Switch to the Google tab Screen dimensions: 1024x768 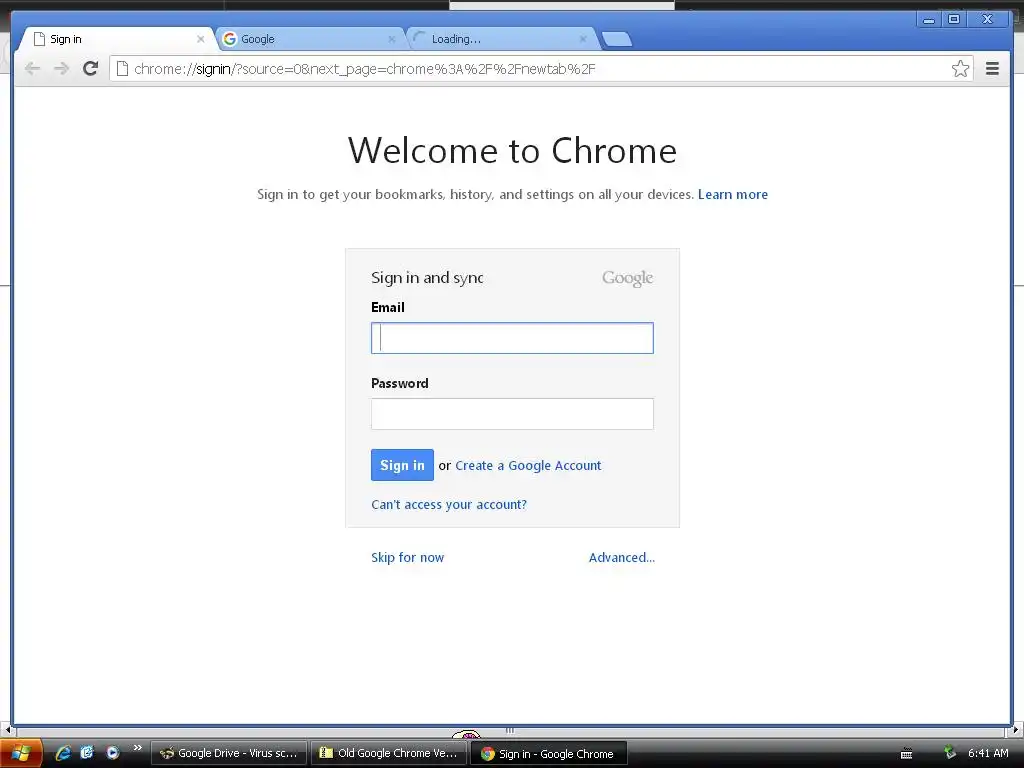[310, 39]
